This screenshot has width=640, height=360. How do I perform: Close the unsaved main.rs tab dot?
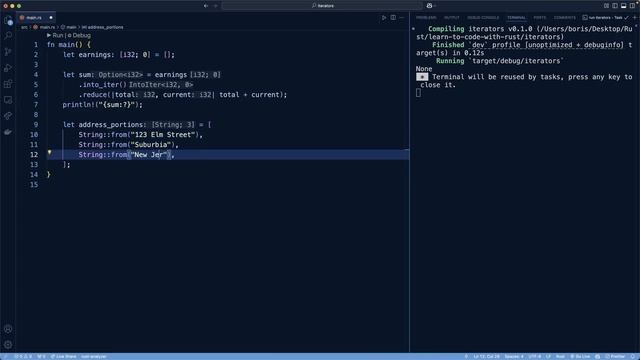coord(51,18)
